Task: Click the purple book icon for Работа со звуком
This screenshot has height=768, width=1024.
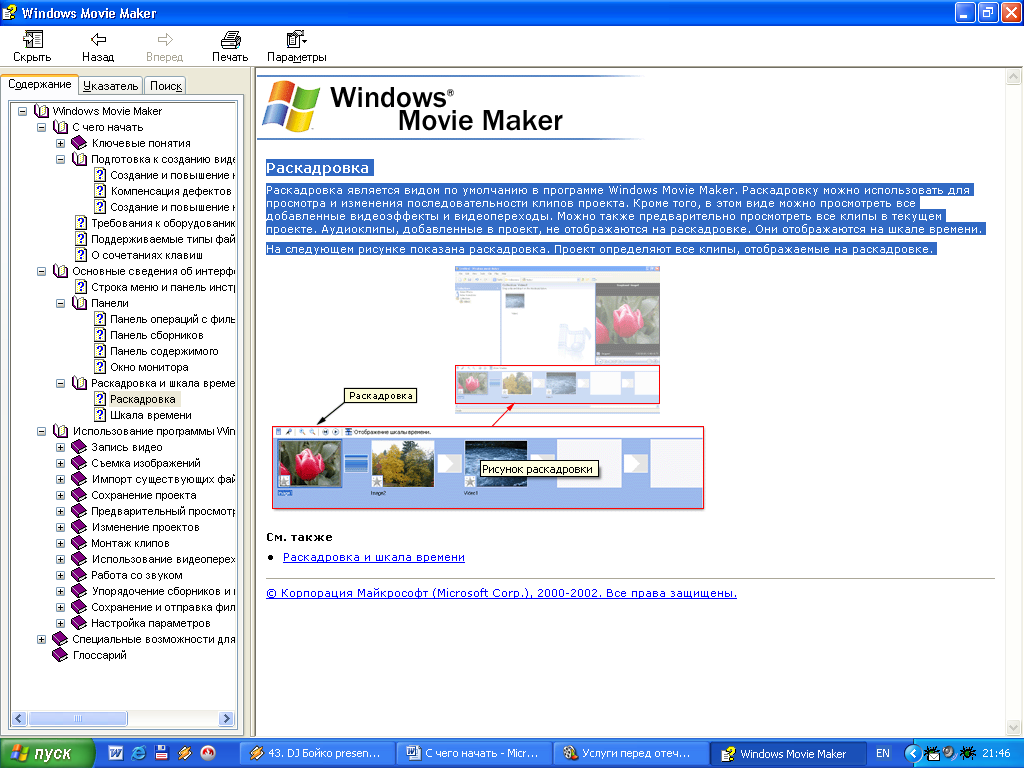Action: 79,575
